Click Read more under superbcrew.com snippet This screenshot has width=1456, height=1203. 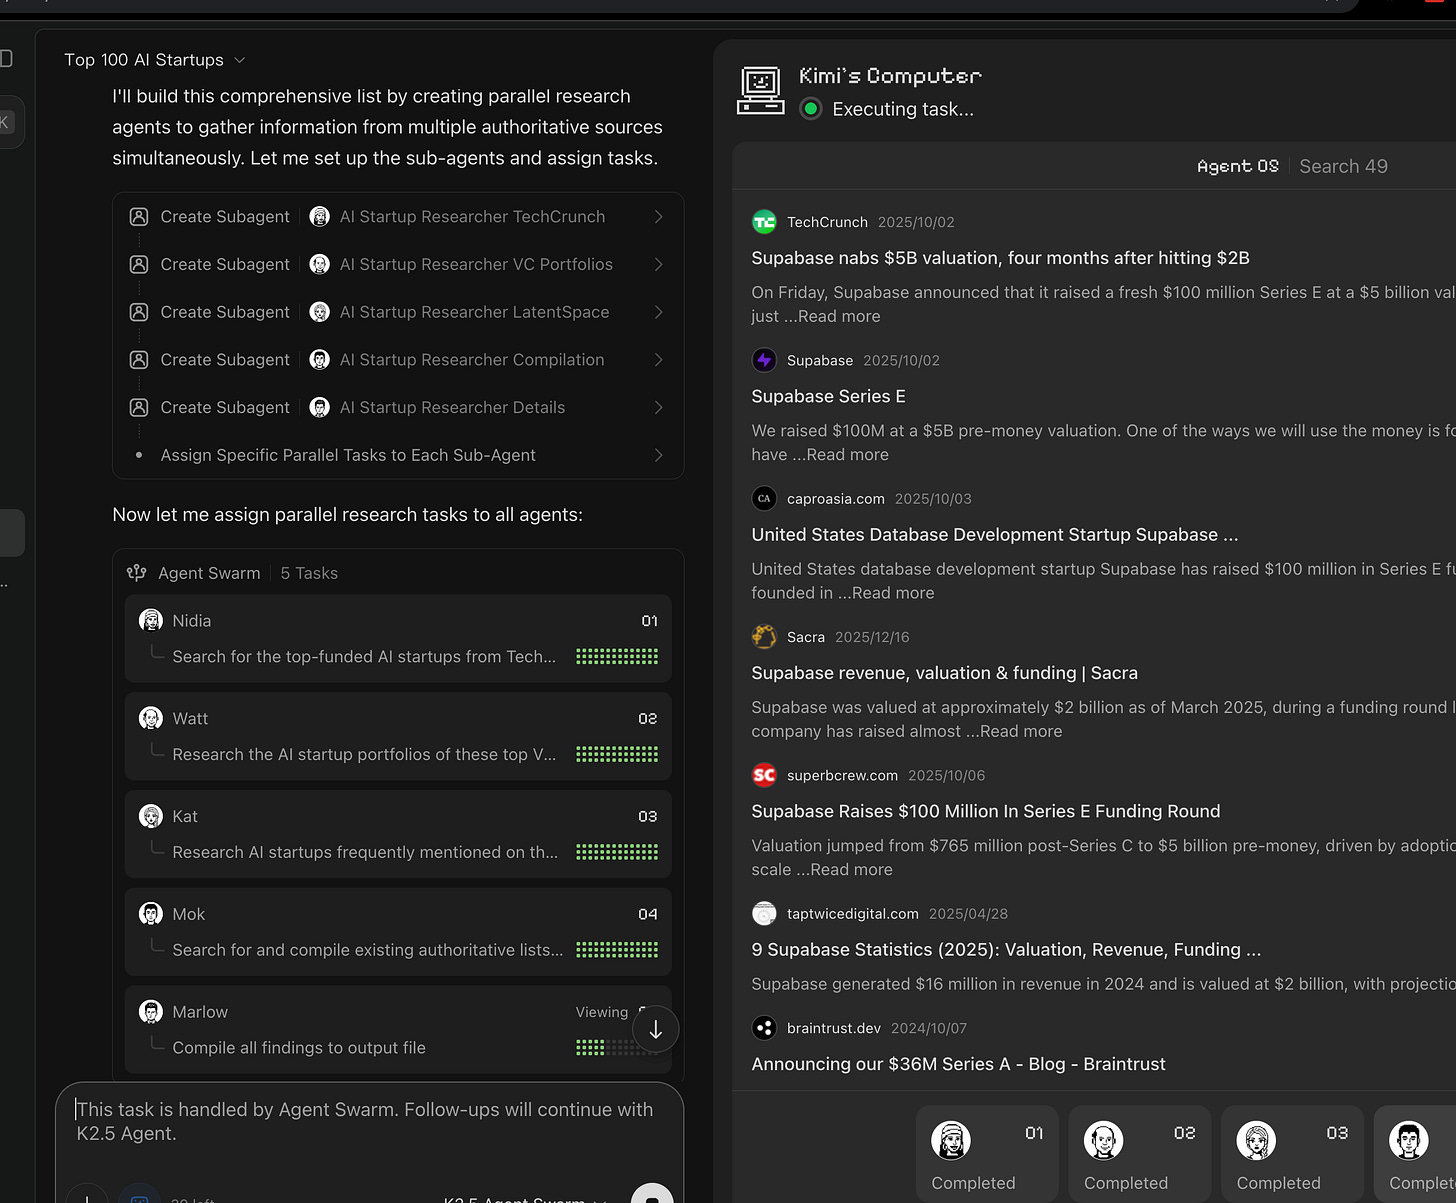tap(851, 869)
